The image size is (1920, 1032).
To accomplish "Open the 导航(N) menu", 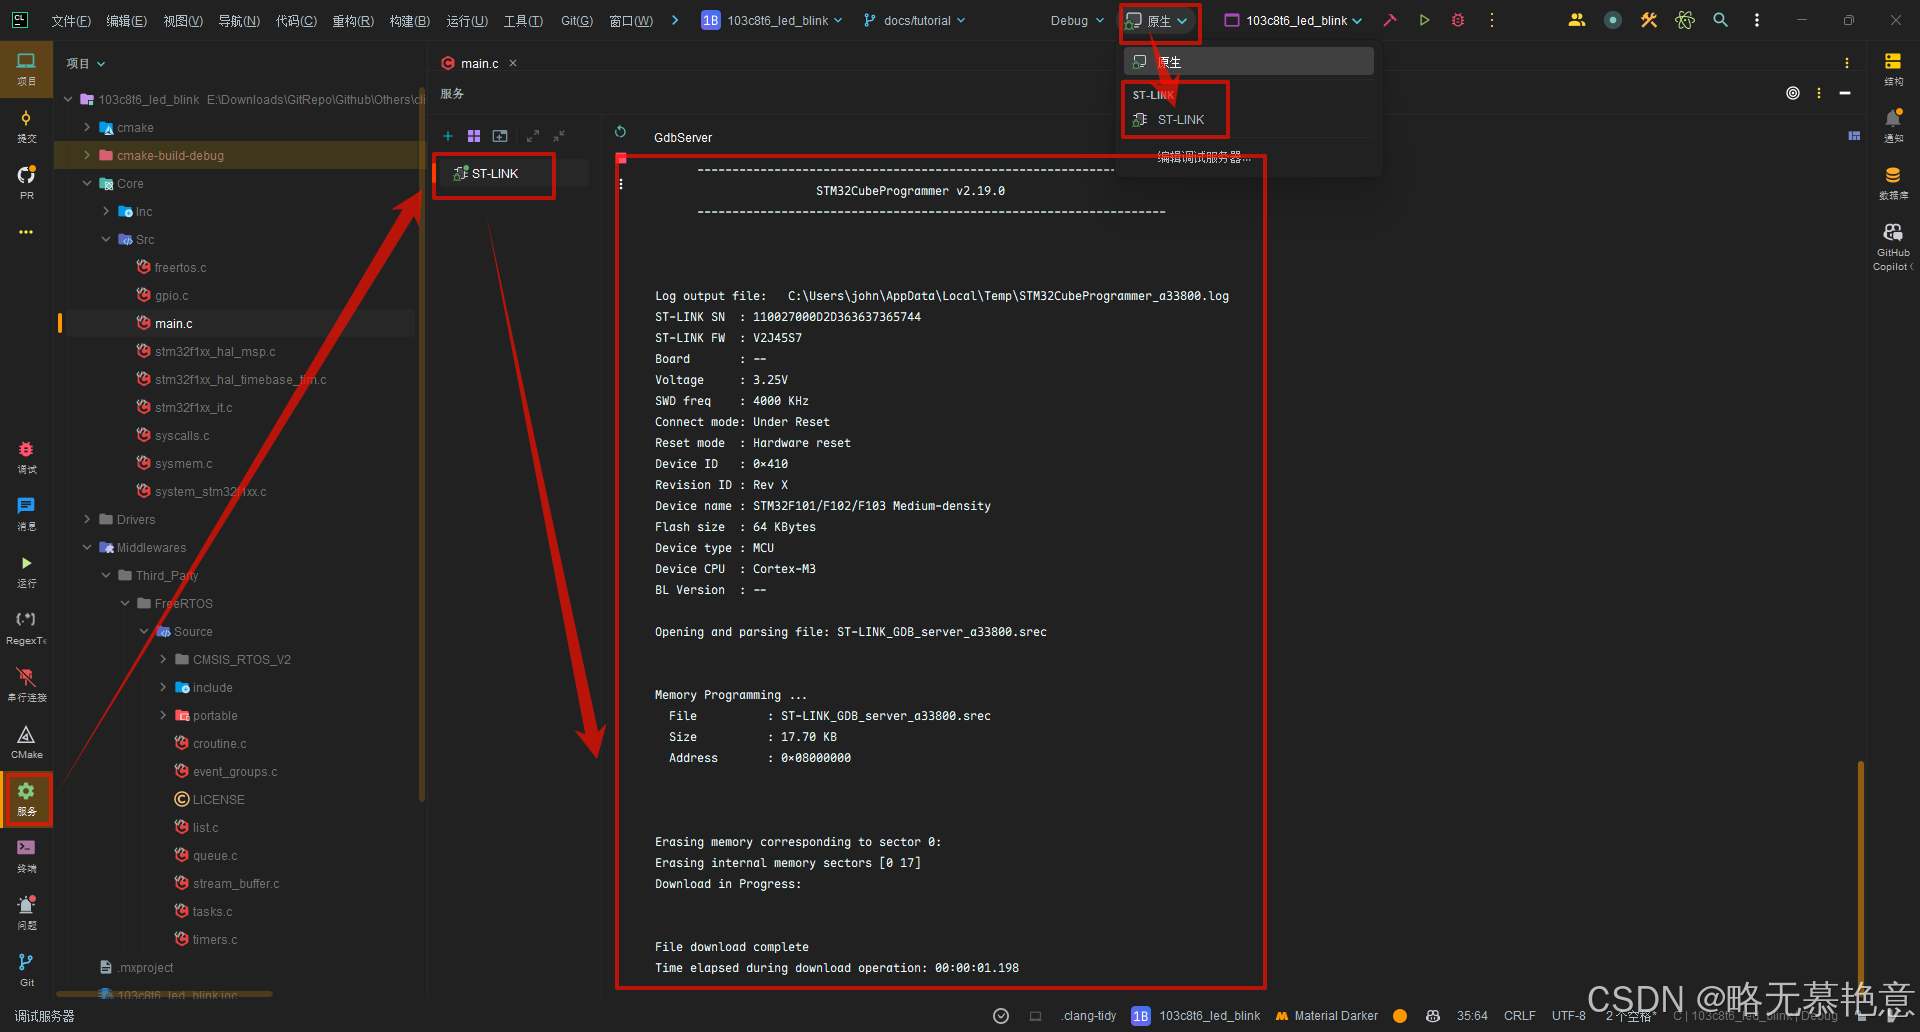I will tap(239, 20).
